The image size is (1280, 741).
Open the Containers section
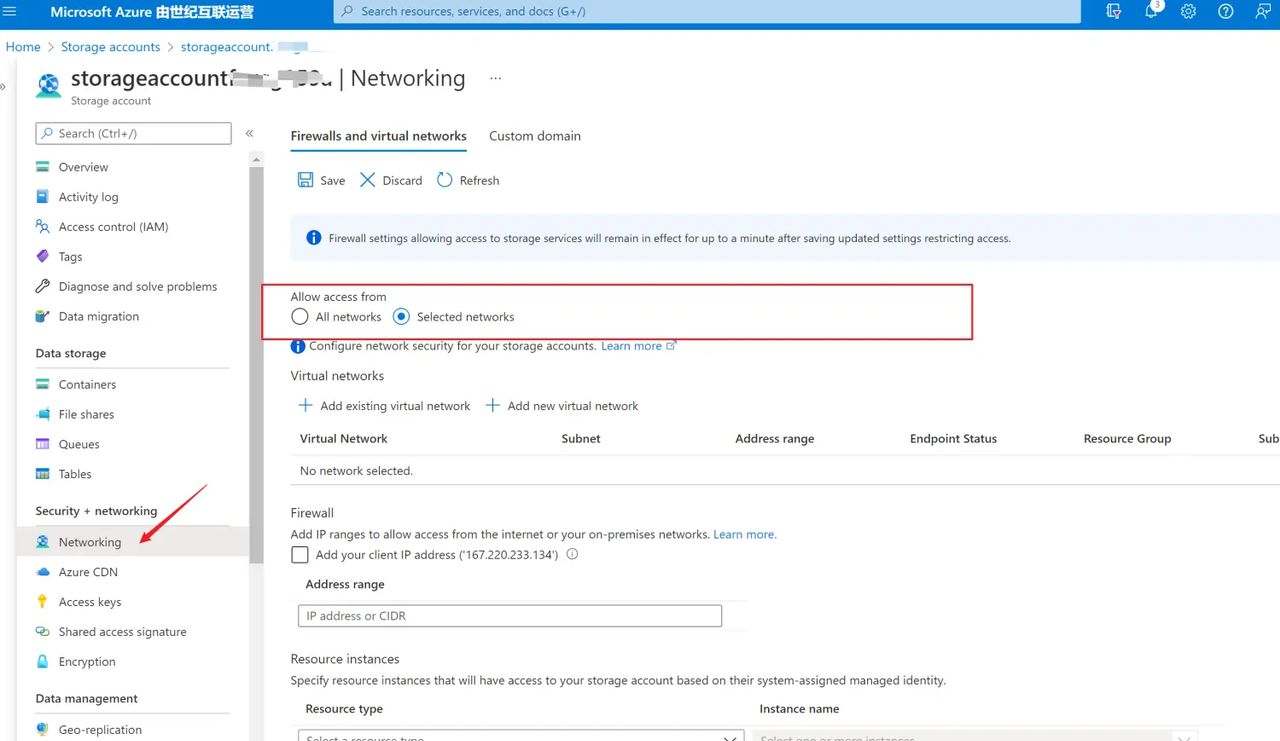coord(86,384)
